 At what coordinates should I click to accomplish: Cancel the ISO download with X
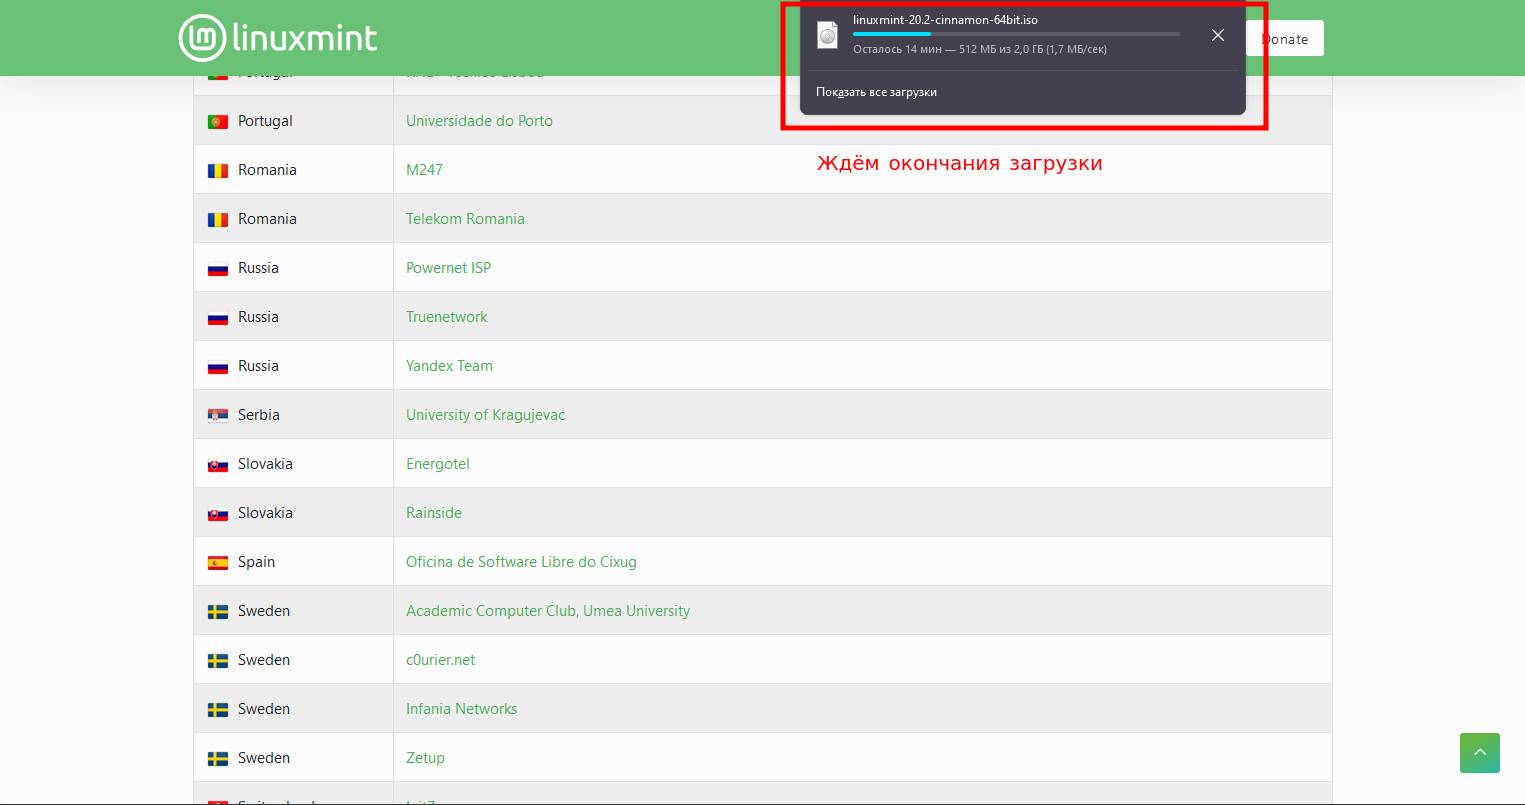[x=1217, y=35]
